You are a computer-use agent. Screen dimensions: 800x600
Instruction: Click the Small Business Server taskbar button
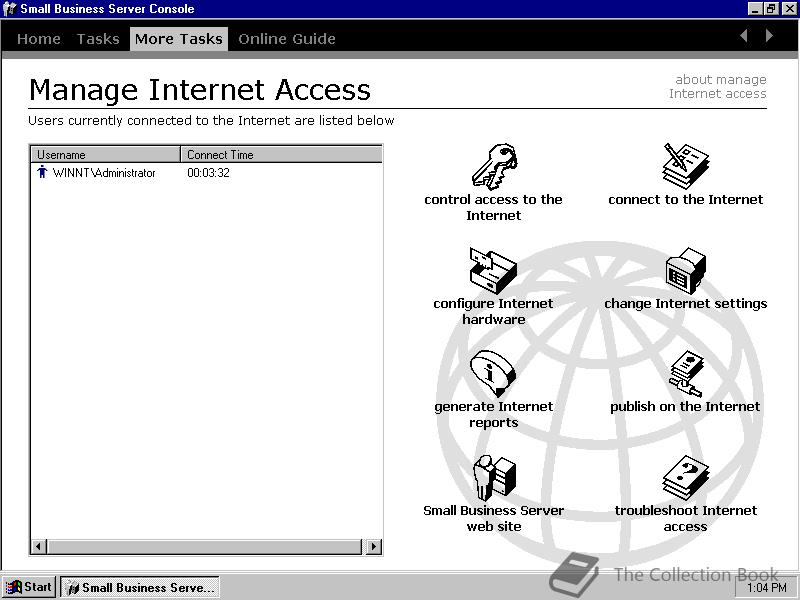(140, 587)
